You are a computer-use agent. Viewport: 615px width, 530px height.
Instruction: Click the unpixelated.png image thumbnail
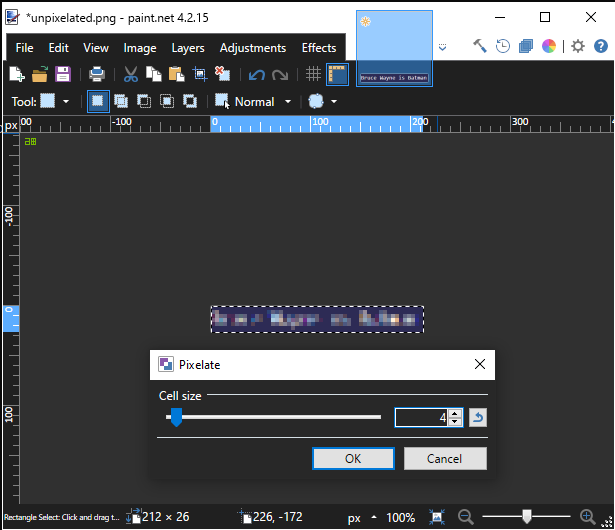[x=394, y=48]
